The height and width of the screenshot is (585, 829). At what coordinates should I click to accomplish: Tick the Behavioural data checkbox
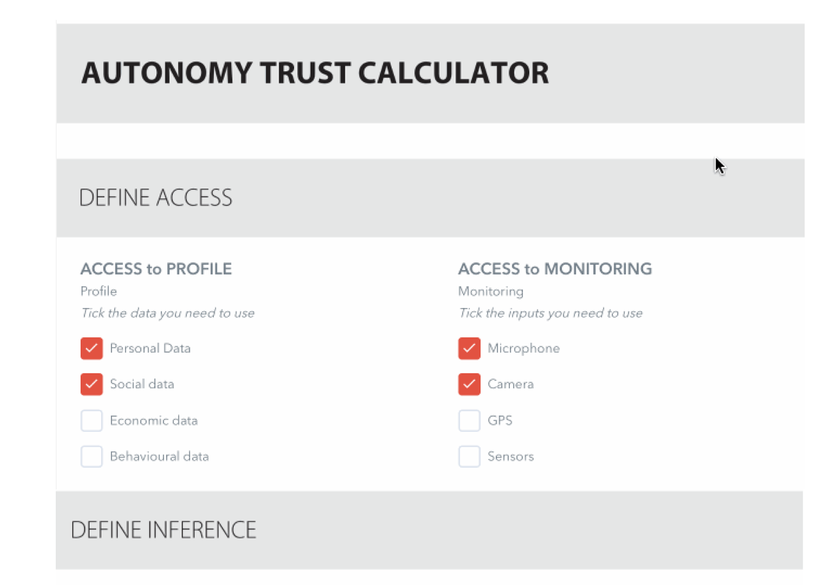tap(91, 456)
